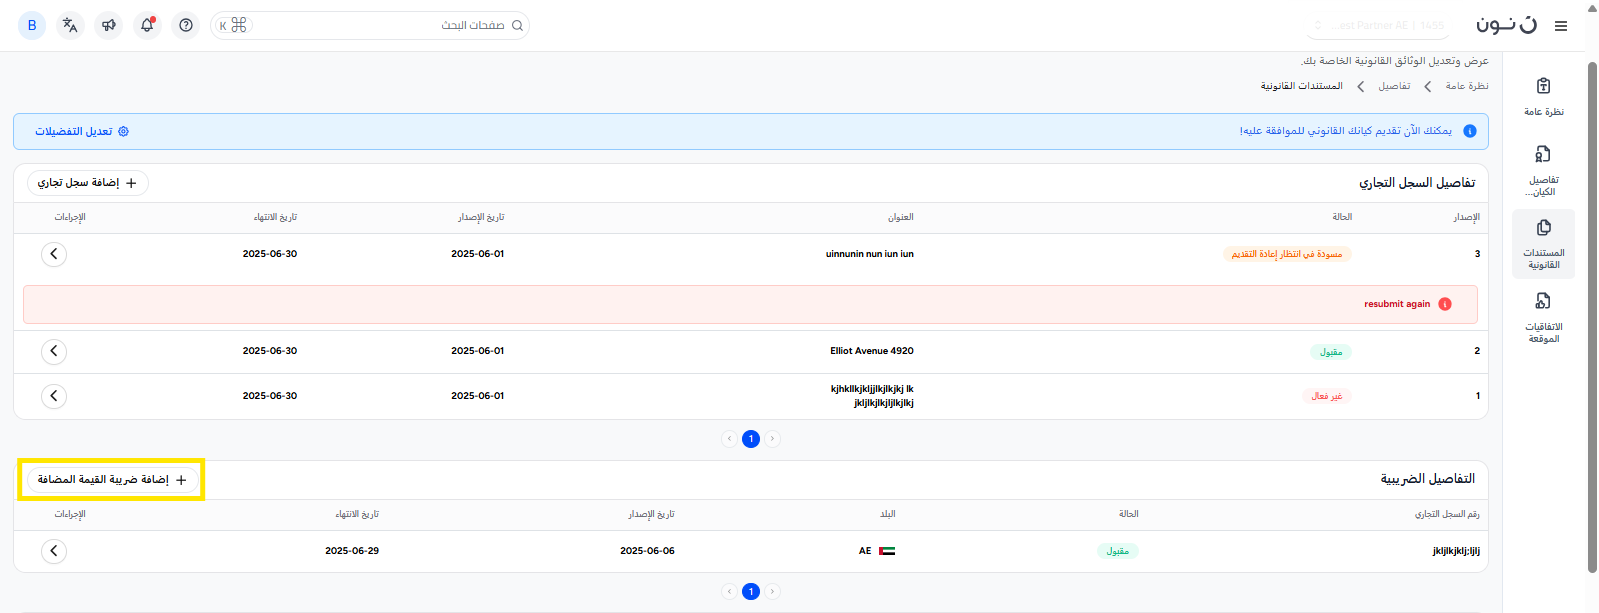Expand the Elliot Avenue 4920 row

[x=54, y=351]
